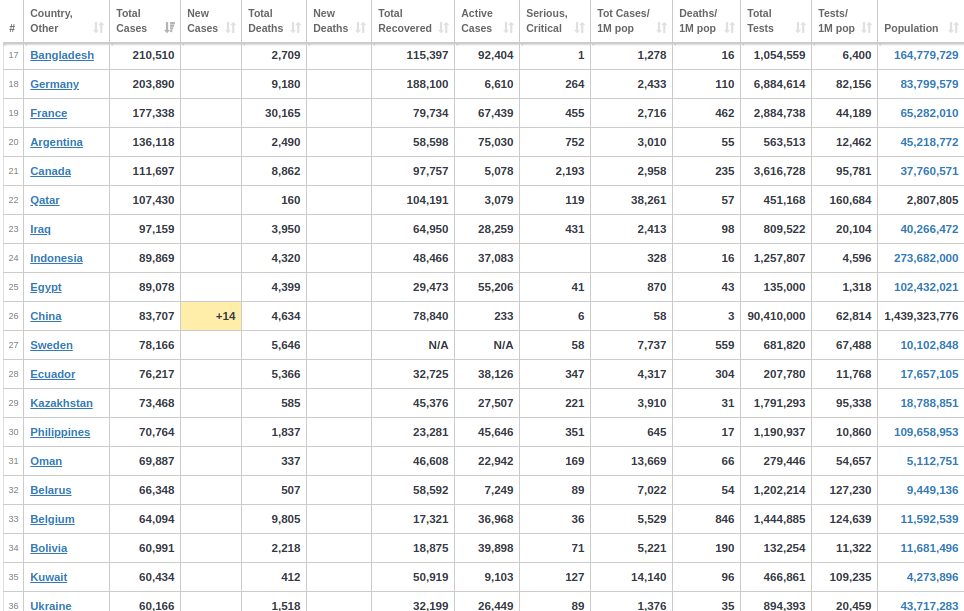
Task: Go to Argentina's country page
Action: pyautogui.click(x=57, y=142)
